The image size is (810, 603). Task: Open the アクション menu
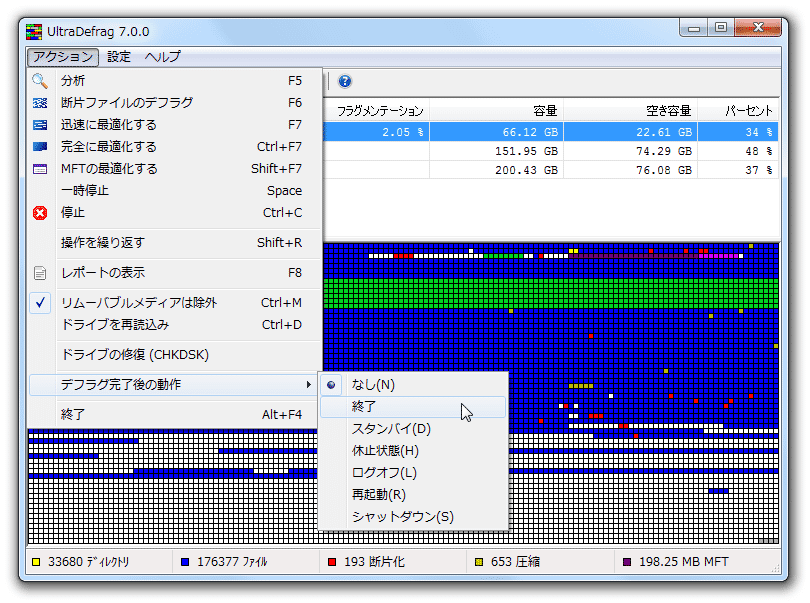[x=63, y=56]
